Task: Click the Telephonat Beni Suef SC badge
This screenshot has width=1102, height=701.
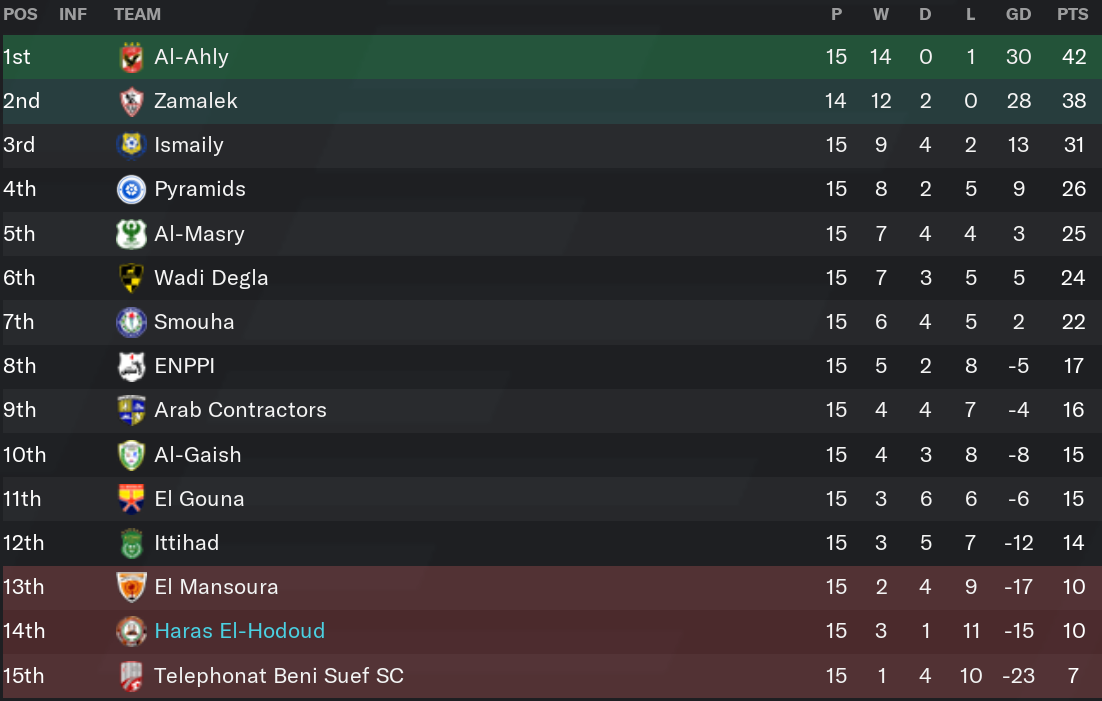Action: point(131,676)
